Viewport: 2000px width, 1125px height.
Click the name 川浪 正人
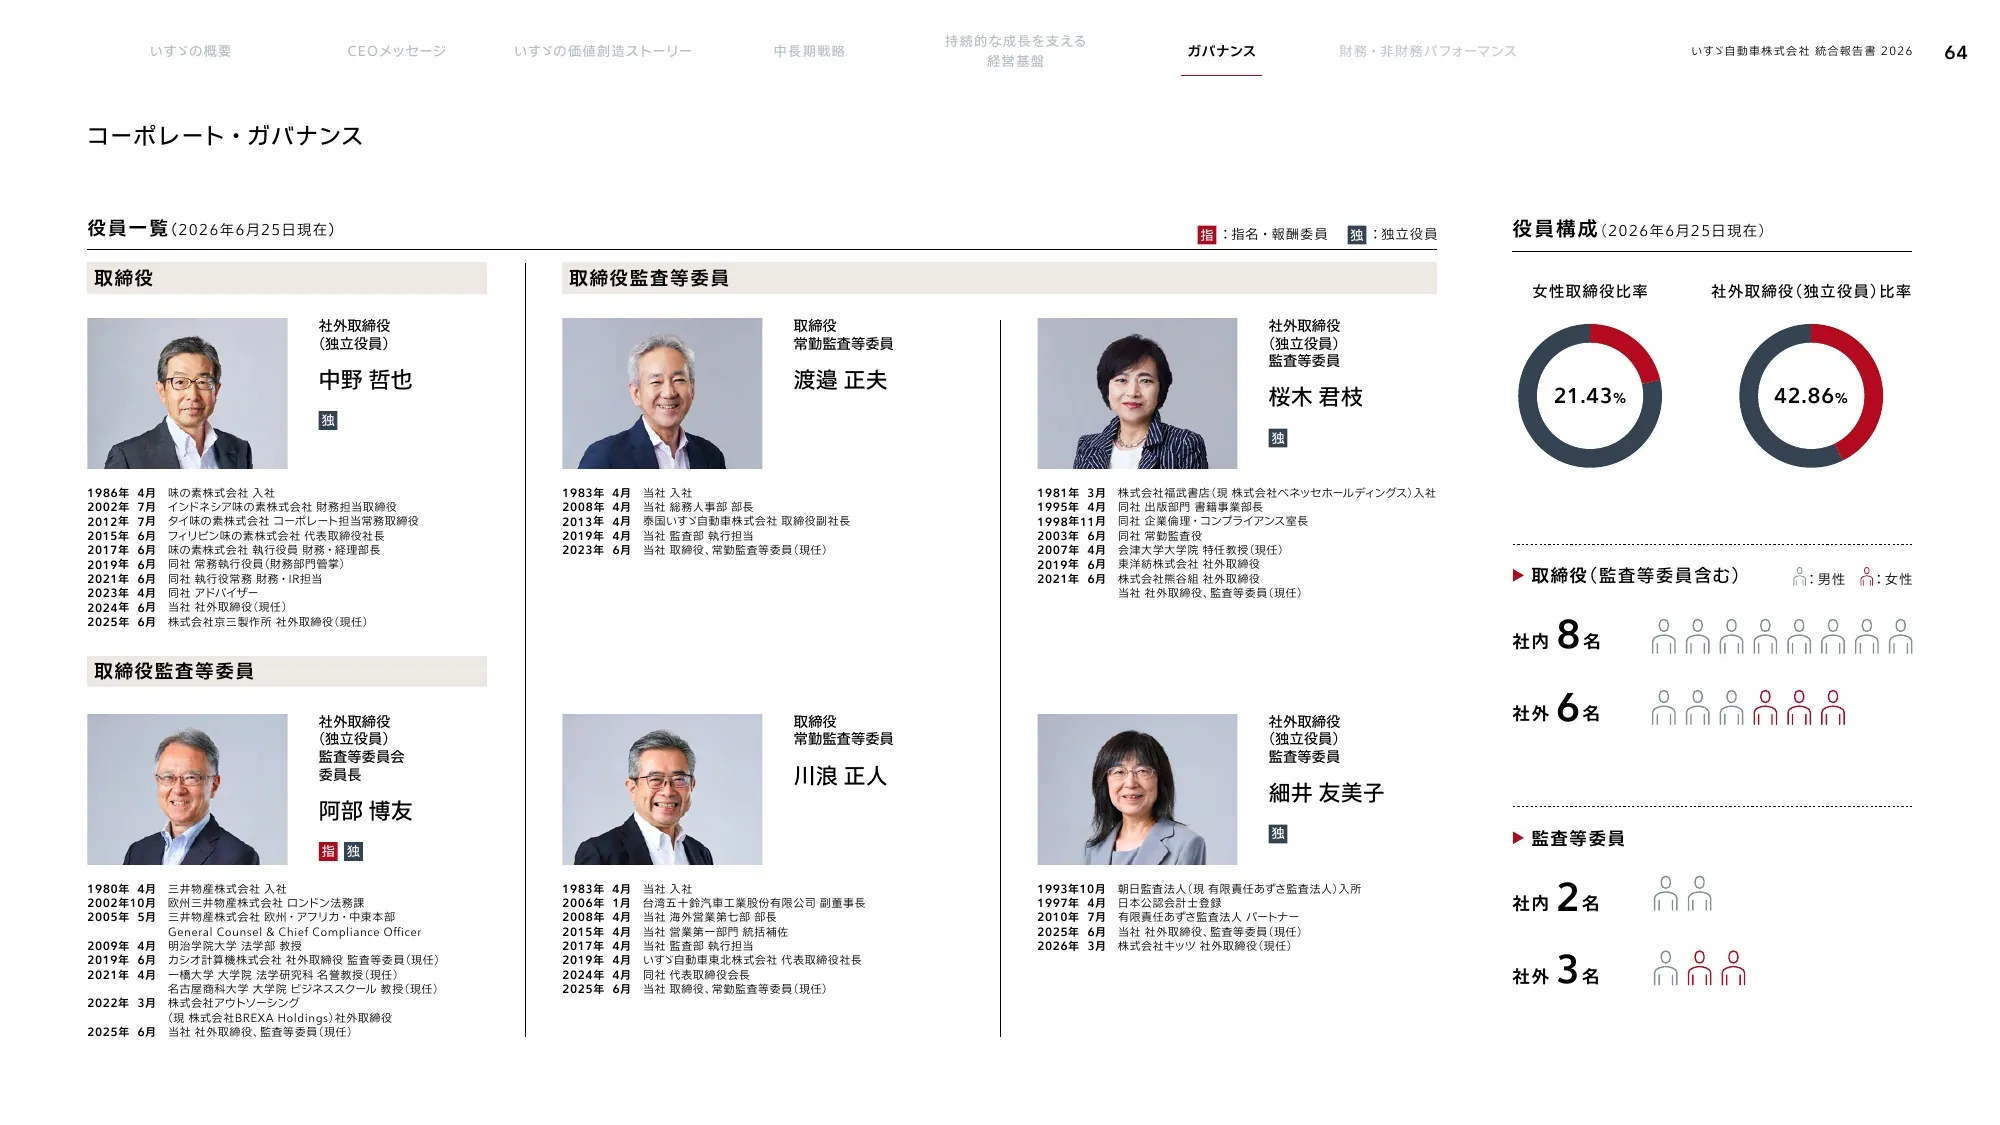pyautogui.click(x=840, y=776)
